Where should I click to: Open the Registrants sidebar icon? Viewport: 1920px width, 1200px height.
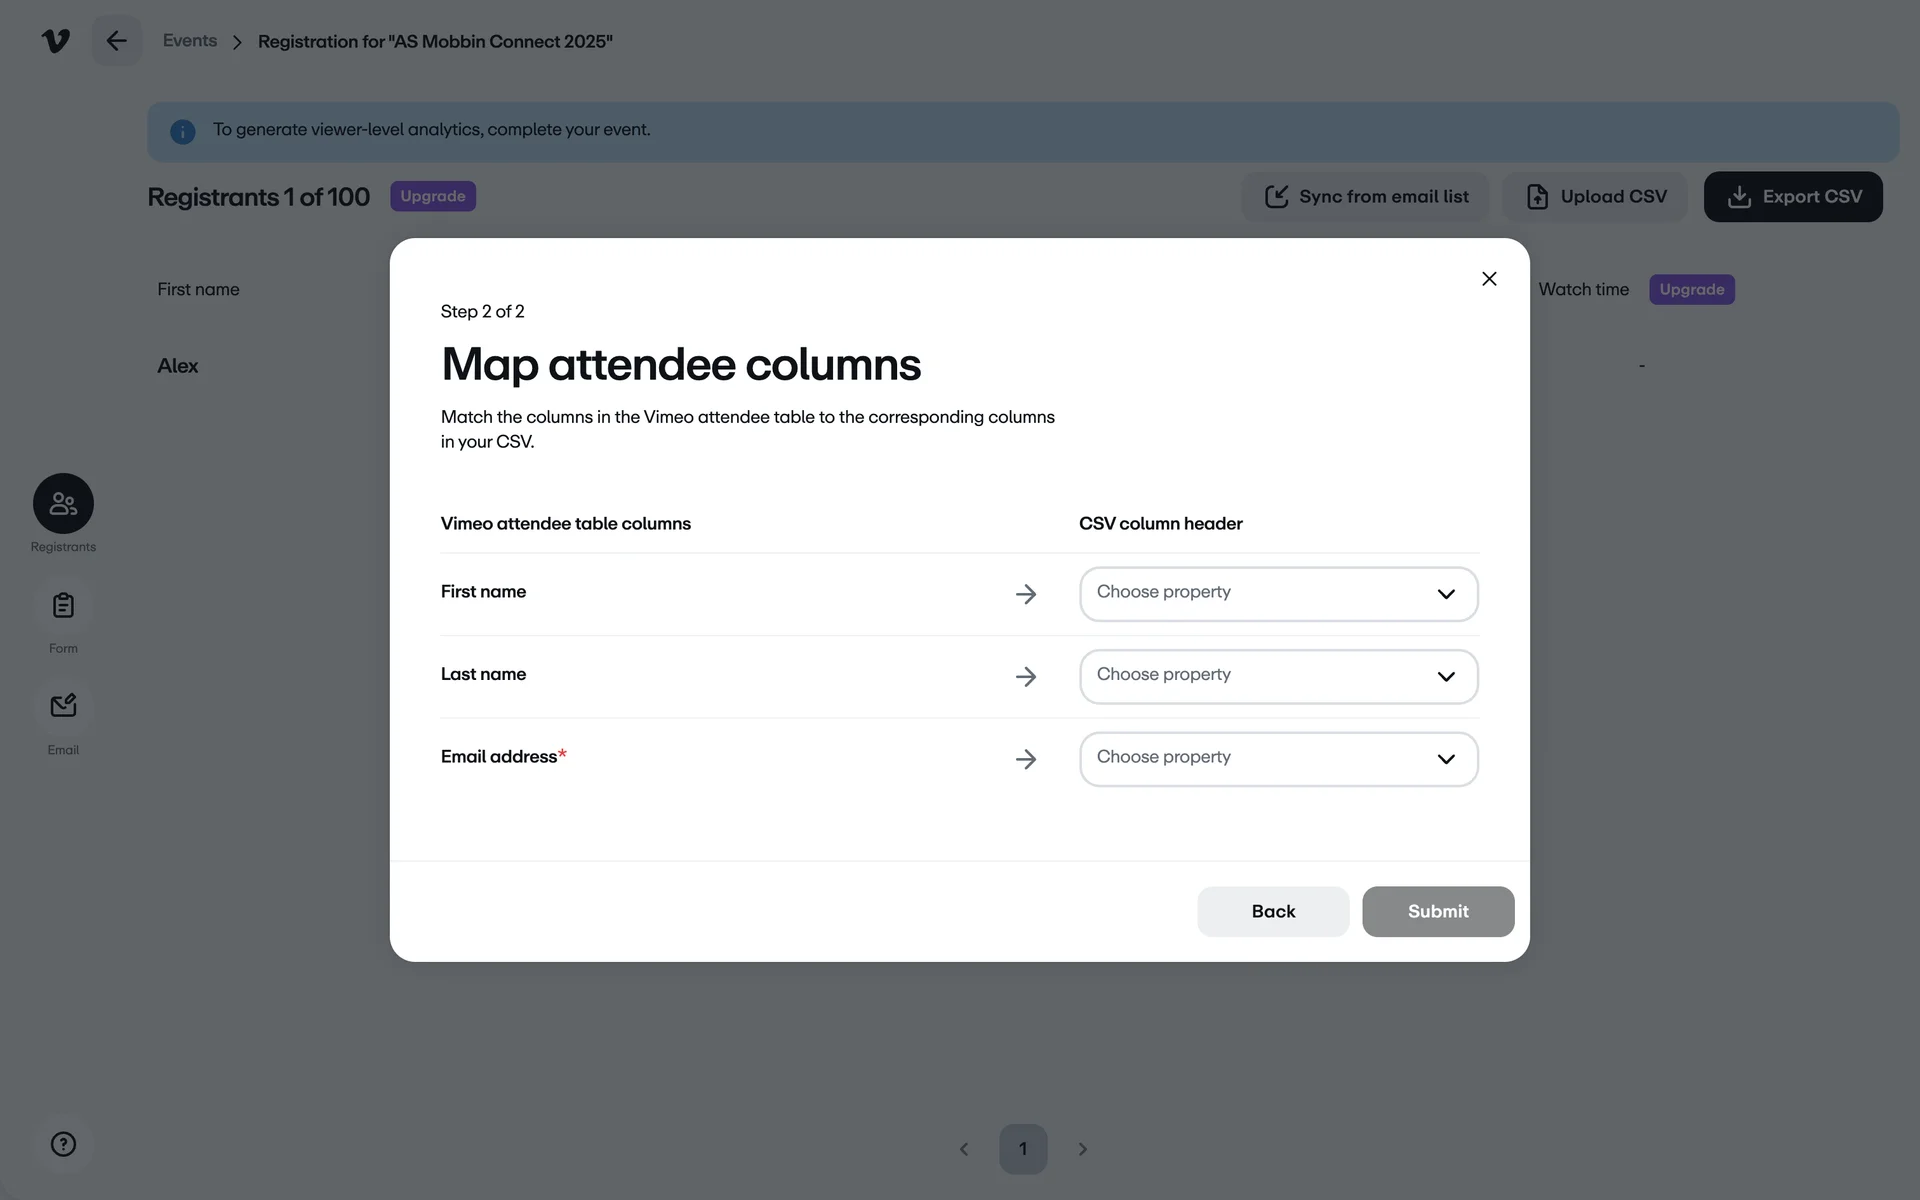[x=63, y=504]
